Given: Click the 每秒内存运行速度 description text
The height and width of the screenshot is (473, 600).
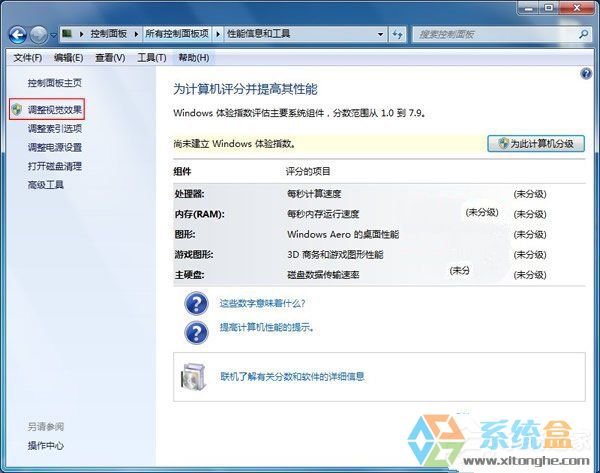Looking at the screenshot, I should click(x=323, y=214).
